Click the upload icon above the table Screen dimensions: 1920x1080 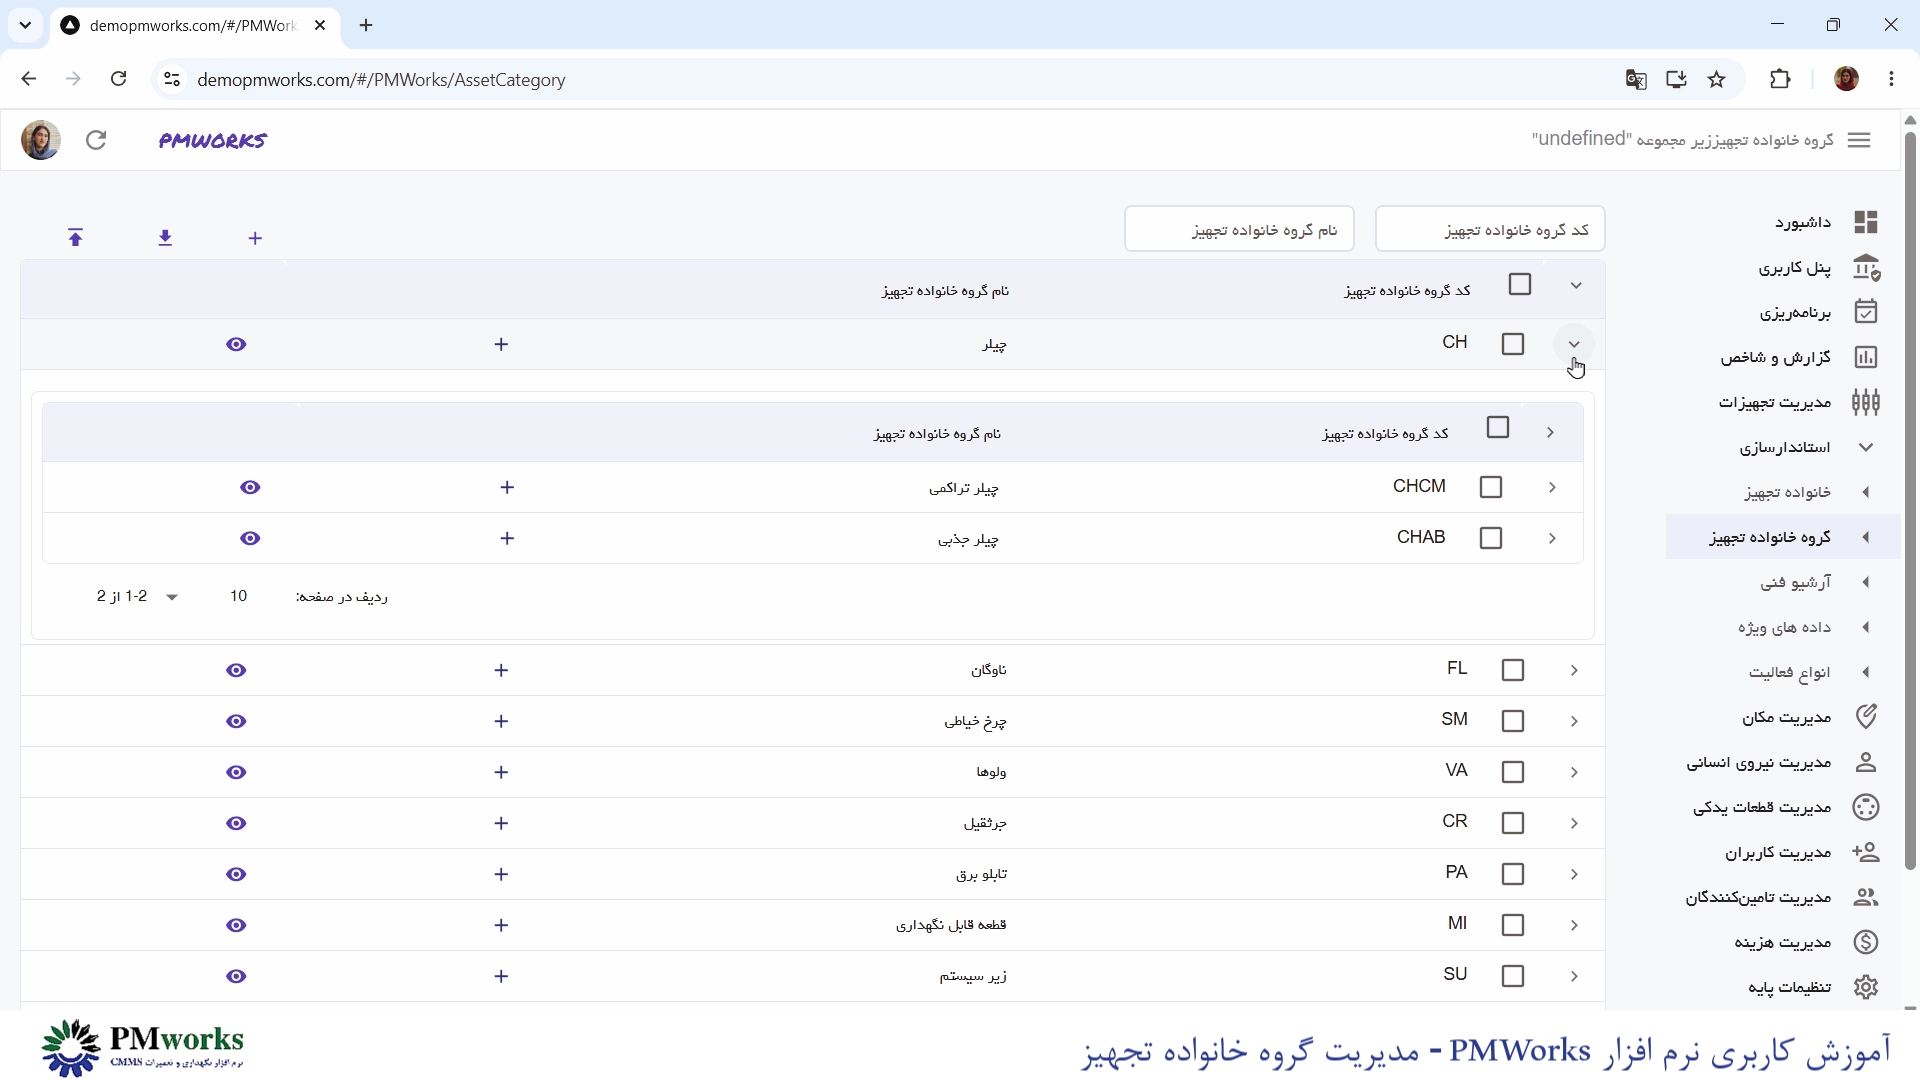[76, 238]
